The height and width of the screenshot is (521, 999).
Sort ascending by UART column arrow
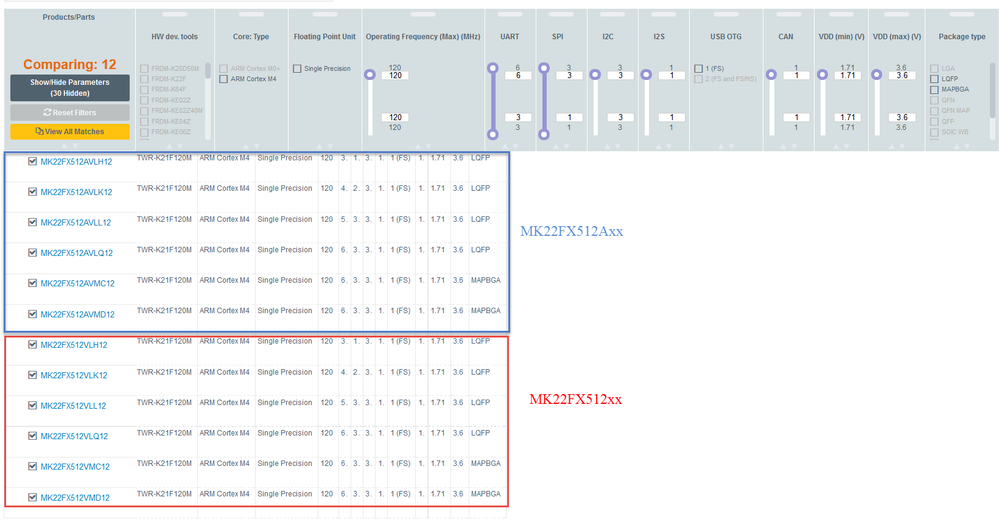click(x=505, y=146)
